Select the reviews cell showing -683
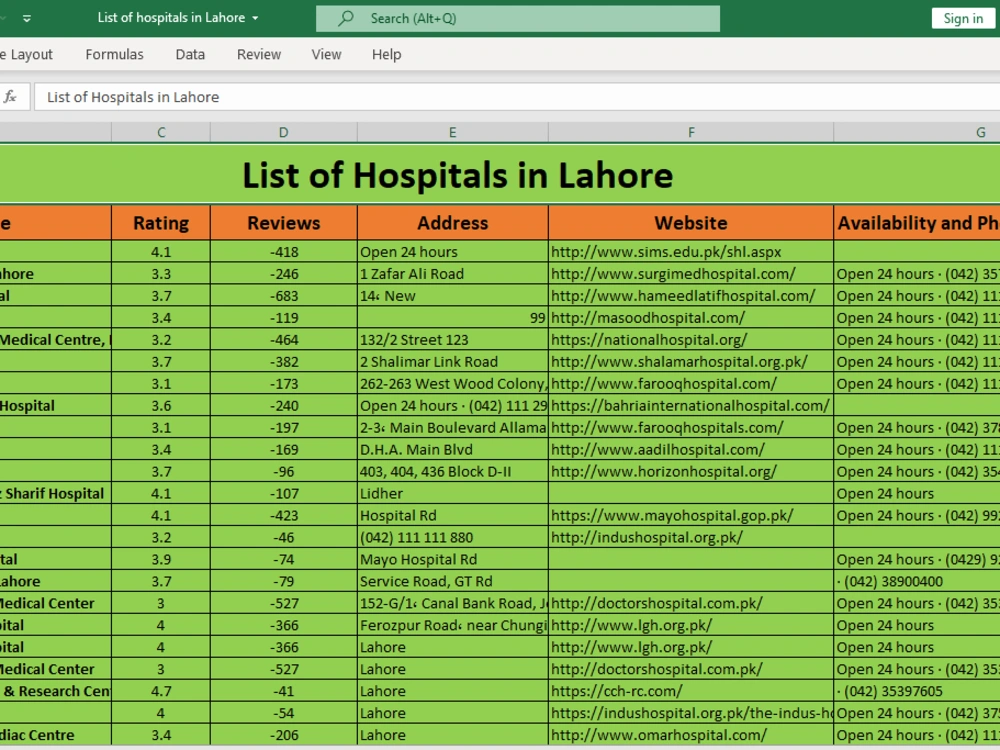 coord(283,296)
